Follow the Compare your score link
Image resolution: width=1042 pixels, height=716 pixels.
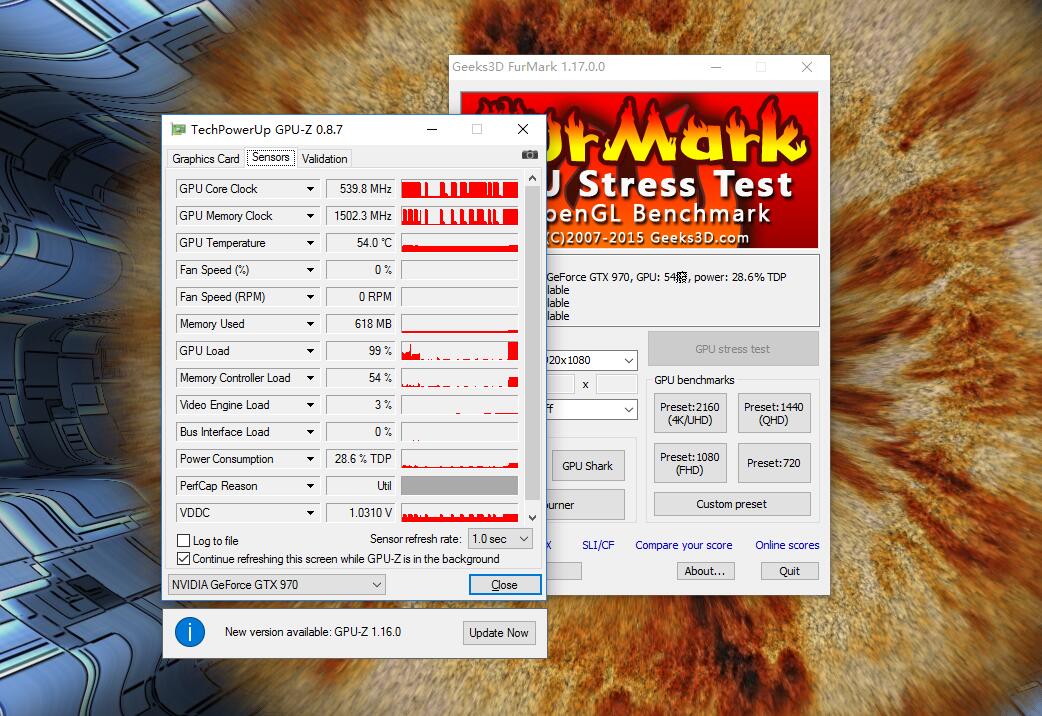(x=684, y=545)
